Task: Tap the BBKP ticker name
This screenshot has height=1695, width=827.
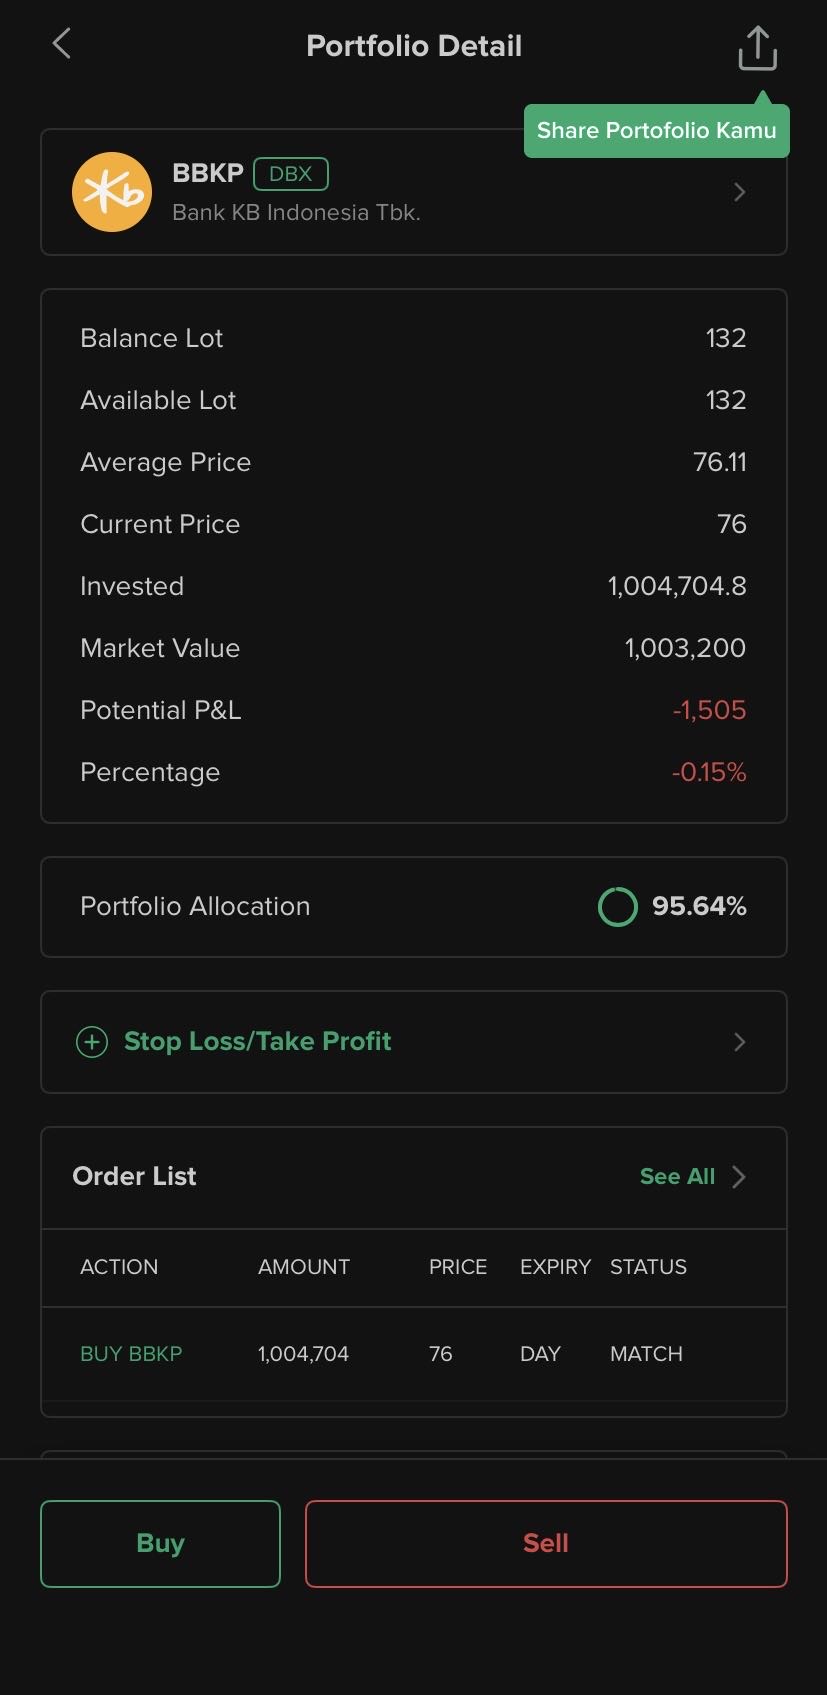Action: pyautogui.click(x=208, y=173)
